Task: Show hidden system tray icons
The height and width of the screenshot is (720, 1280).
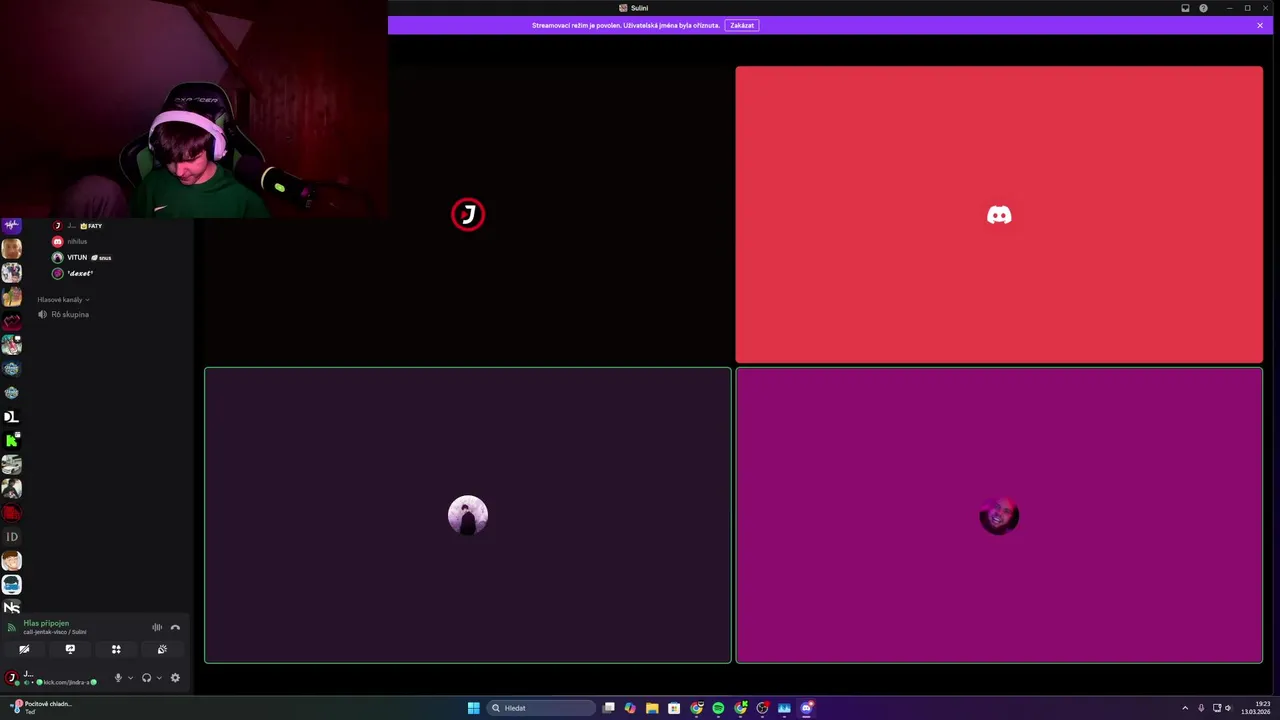Action: coord(1185,708)
